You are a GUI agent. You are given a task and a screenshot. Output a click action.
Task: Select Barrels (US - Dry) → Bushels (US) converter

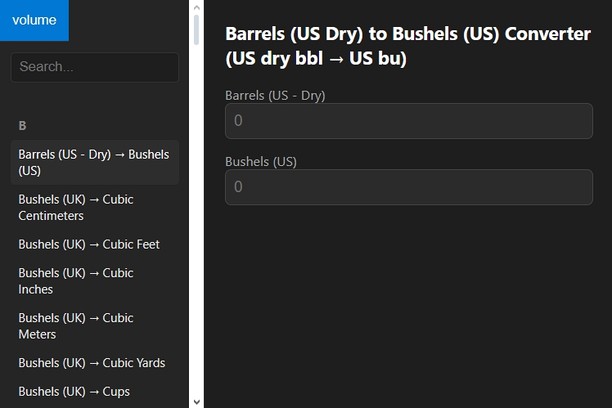point(94,162)
